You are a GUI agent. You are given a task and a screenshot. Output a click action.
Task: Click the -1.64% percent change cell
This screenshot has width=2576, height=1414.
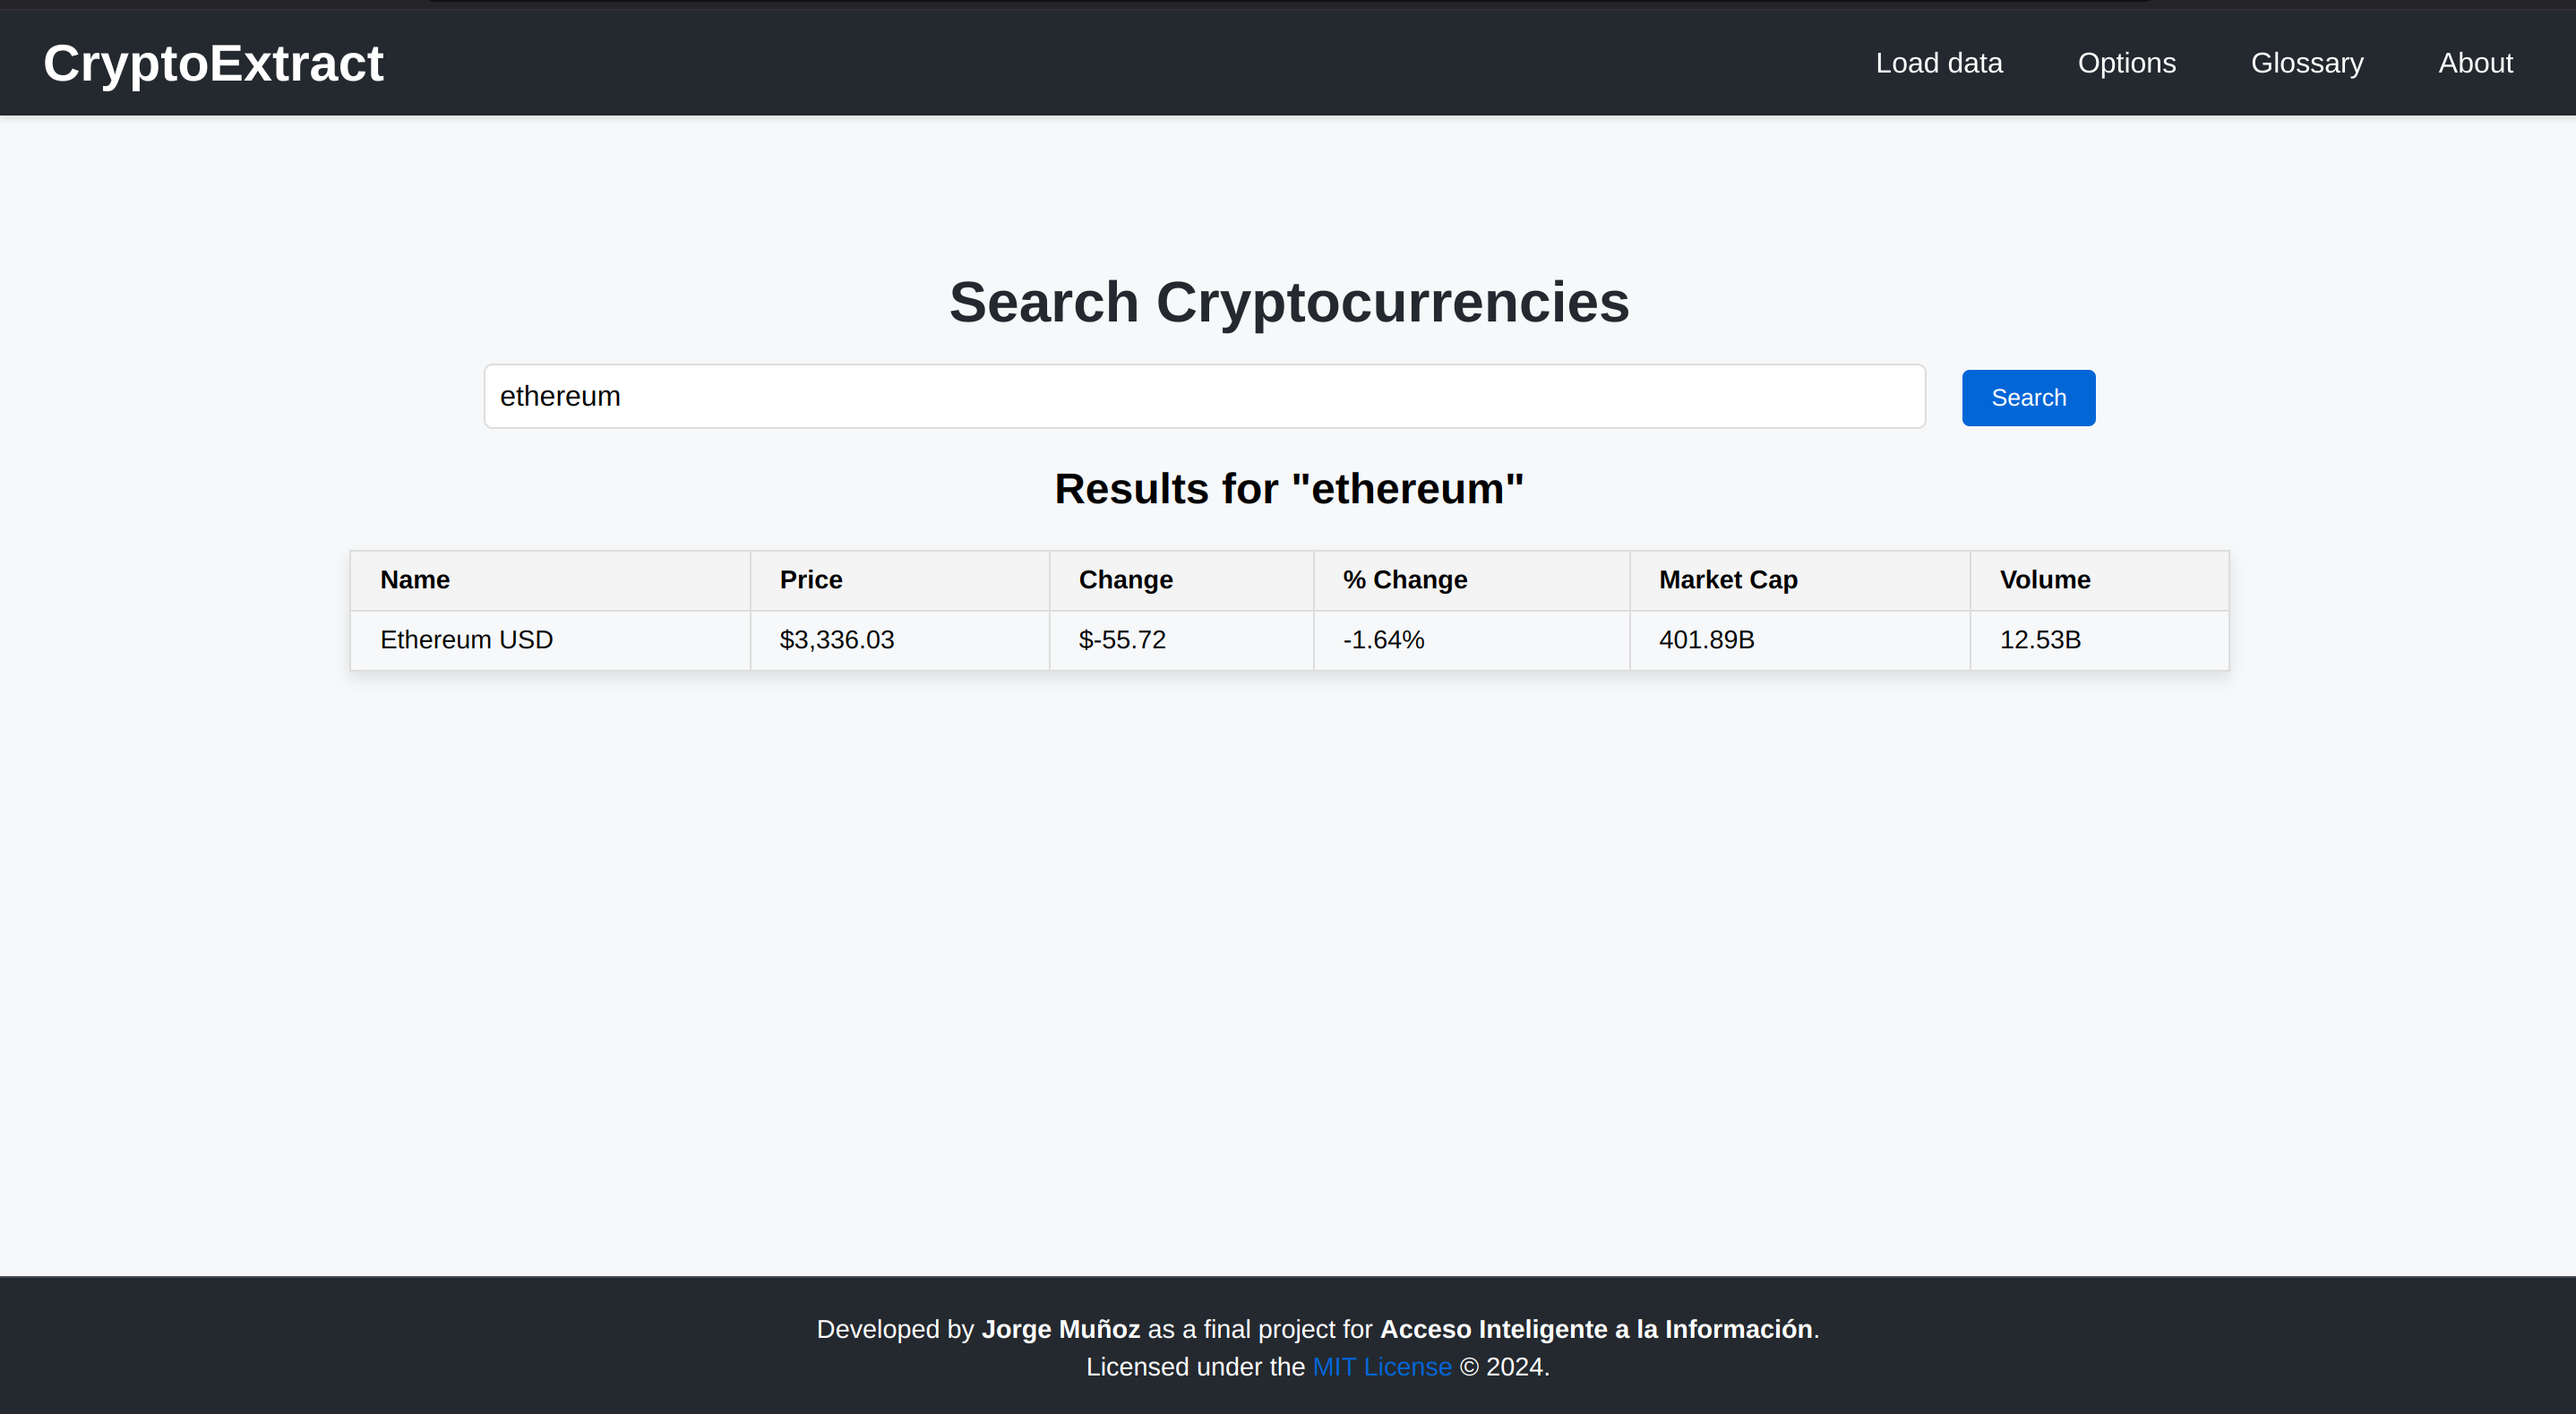pos(1383,640)
